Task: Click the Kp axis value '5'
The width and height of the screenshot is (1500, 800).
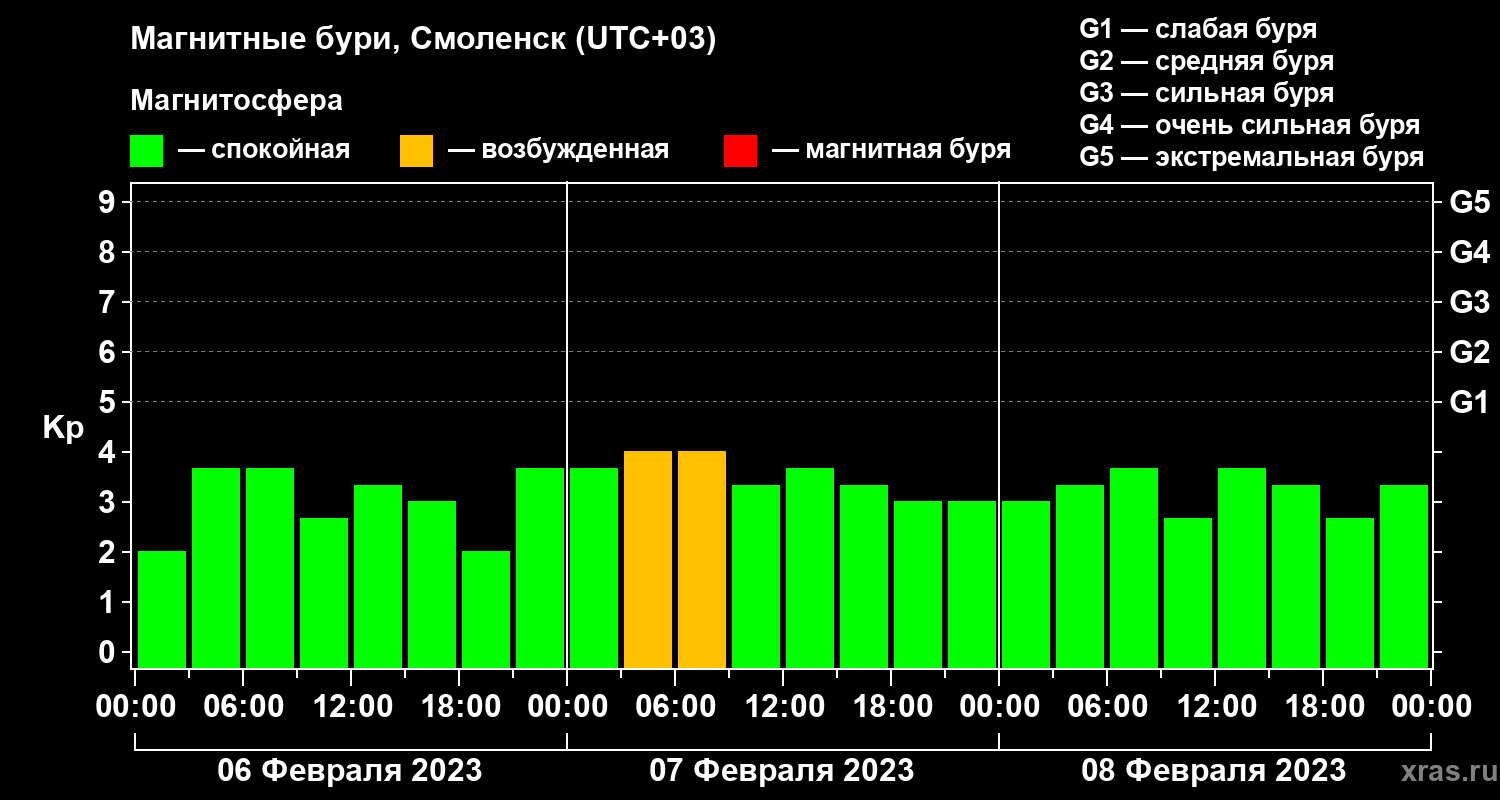Action: click(109, 402)
